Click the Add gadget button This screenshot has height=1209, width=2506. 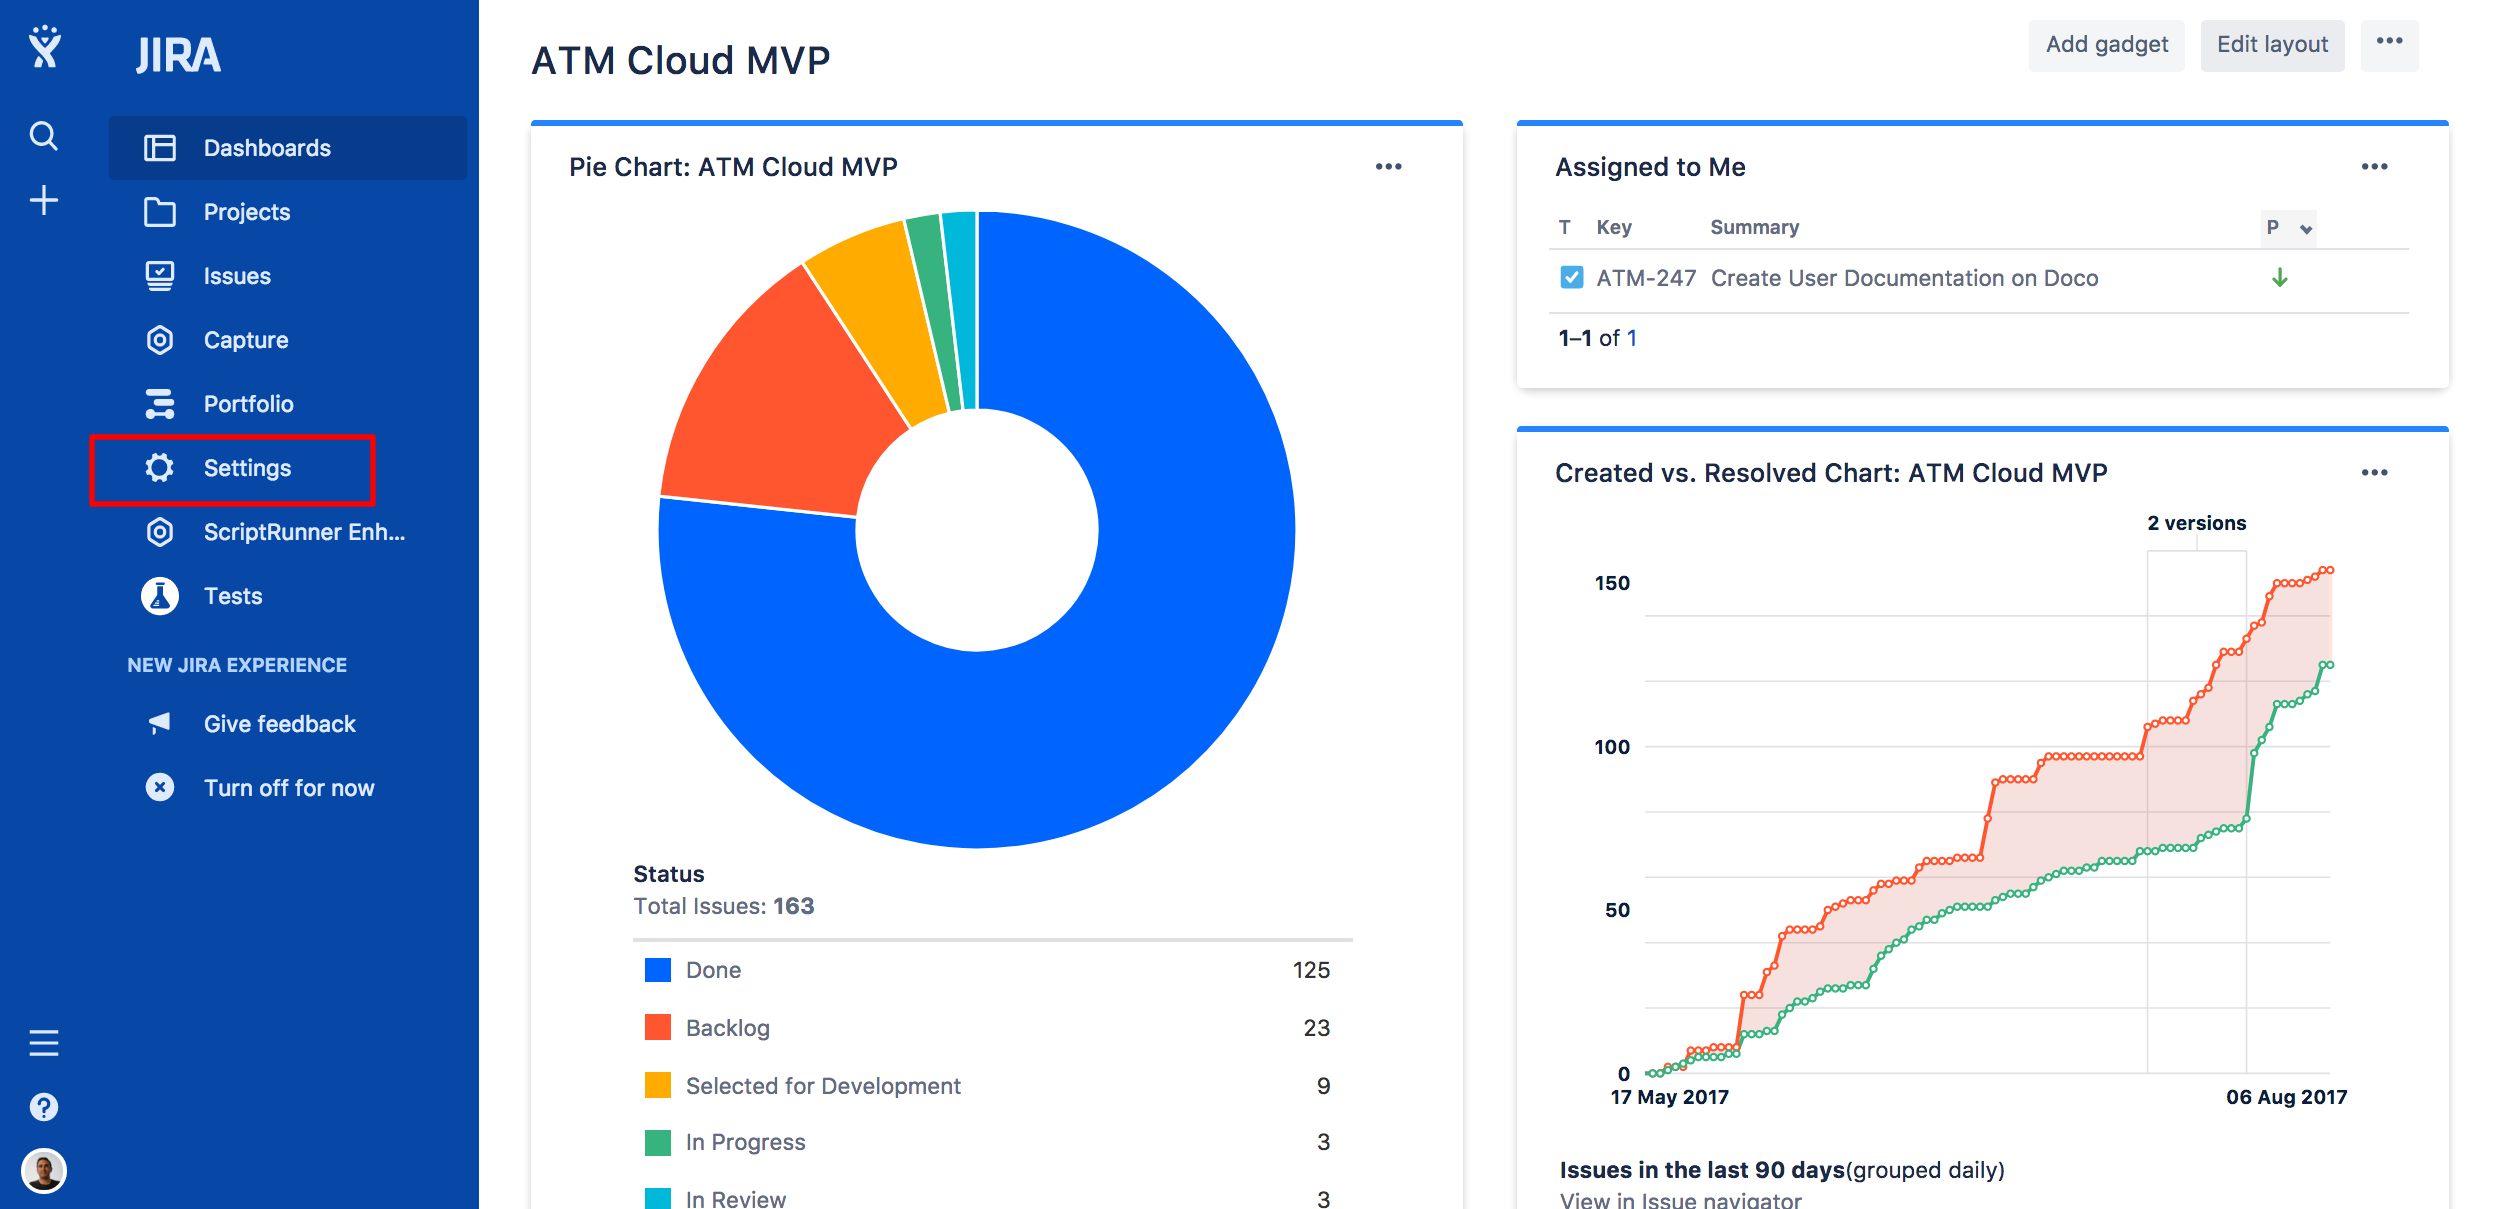tap(2106, 45)
